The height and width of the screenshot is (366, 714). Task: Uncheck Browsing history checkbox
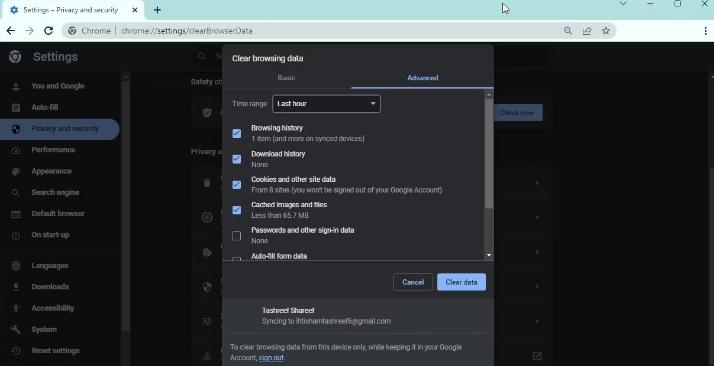(236, 133)
